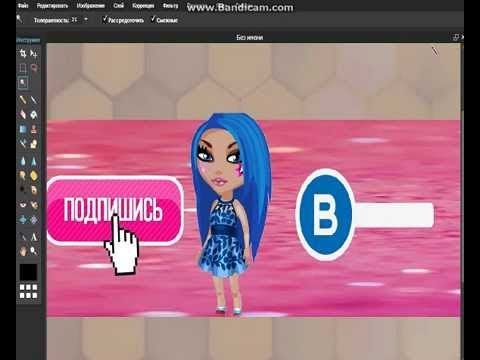480x360 pixels.
Task: Select the Sponge tool
Action: click(34, 175)
